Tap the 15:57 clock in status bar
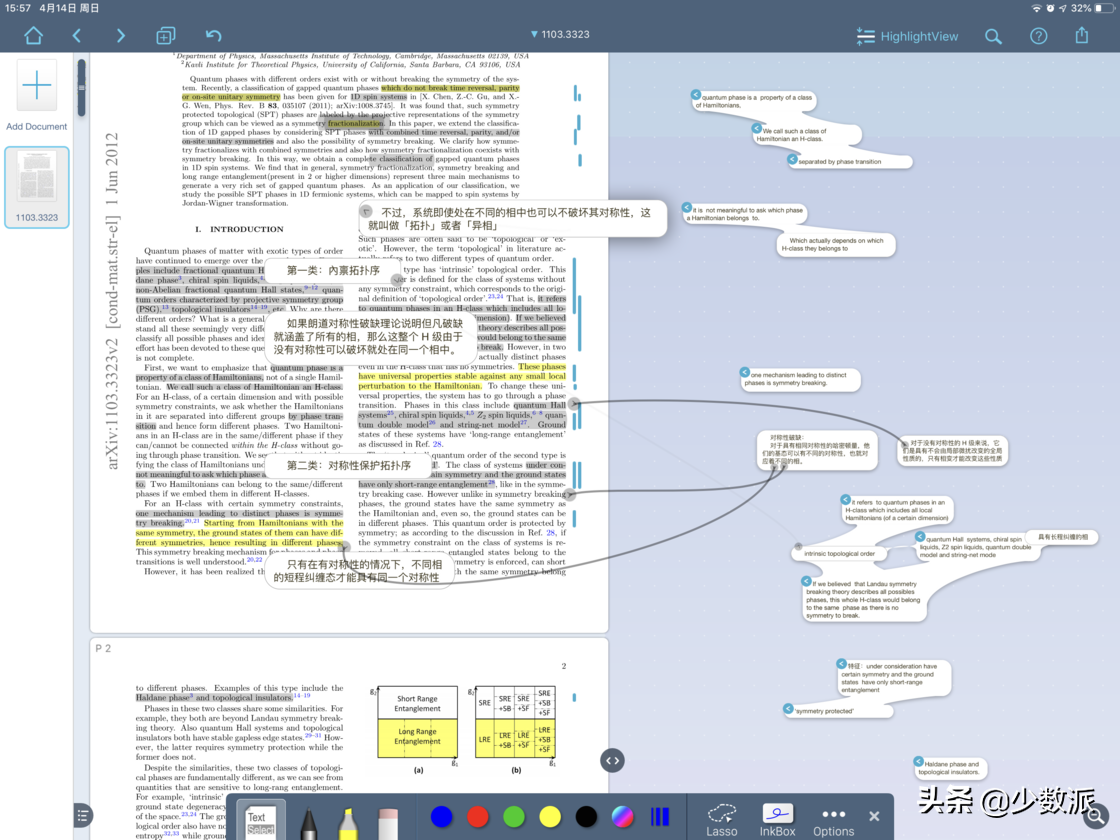 (x=18, y=9)
